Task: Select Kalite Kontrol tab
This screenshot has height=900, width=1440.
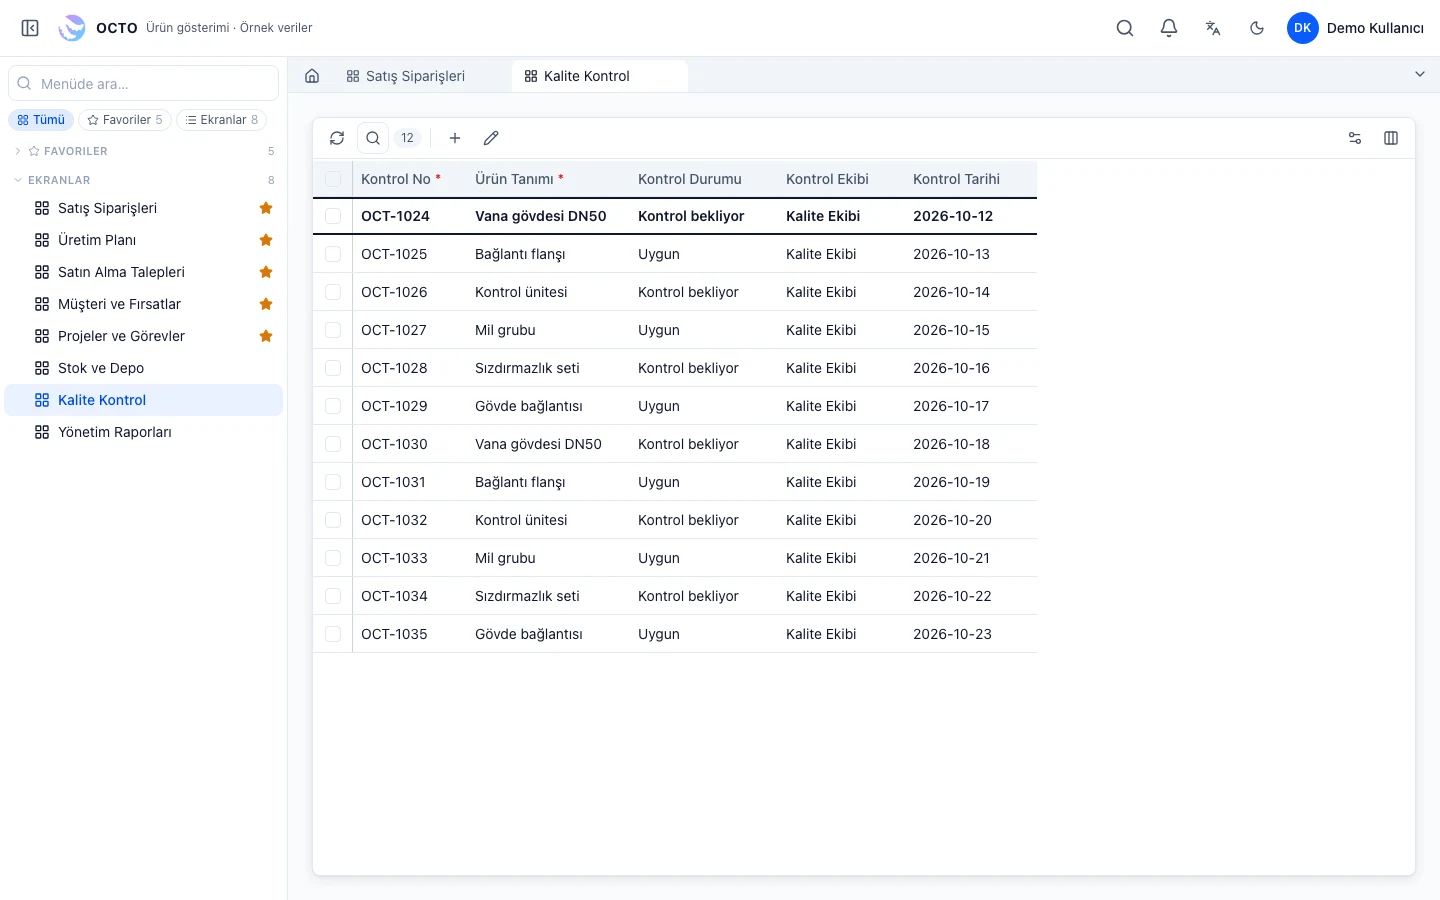Action: click(x=599, y=76)
